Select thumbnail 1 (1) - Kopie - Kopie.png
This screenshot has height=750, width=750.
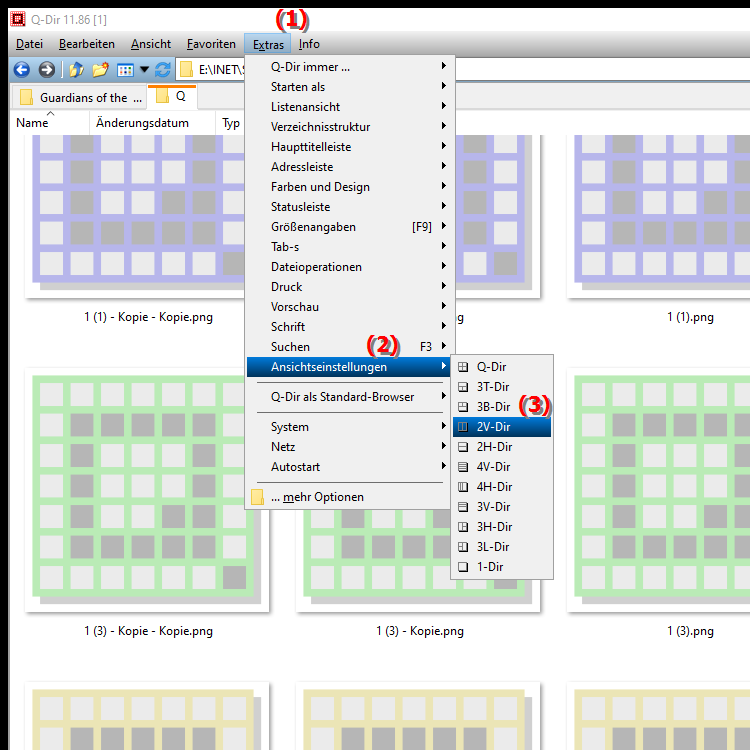135,216
